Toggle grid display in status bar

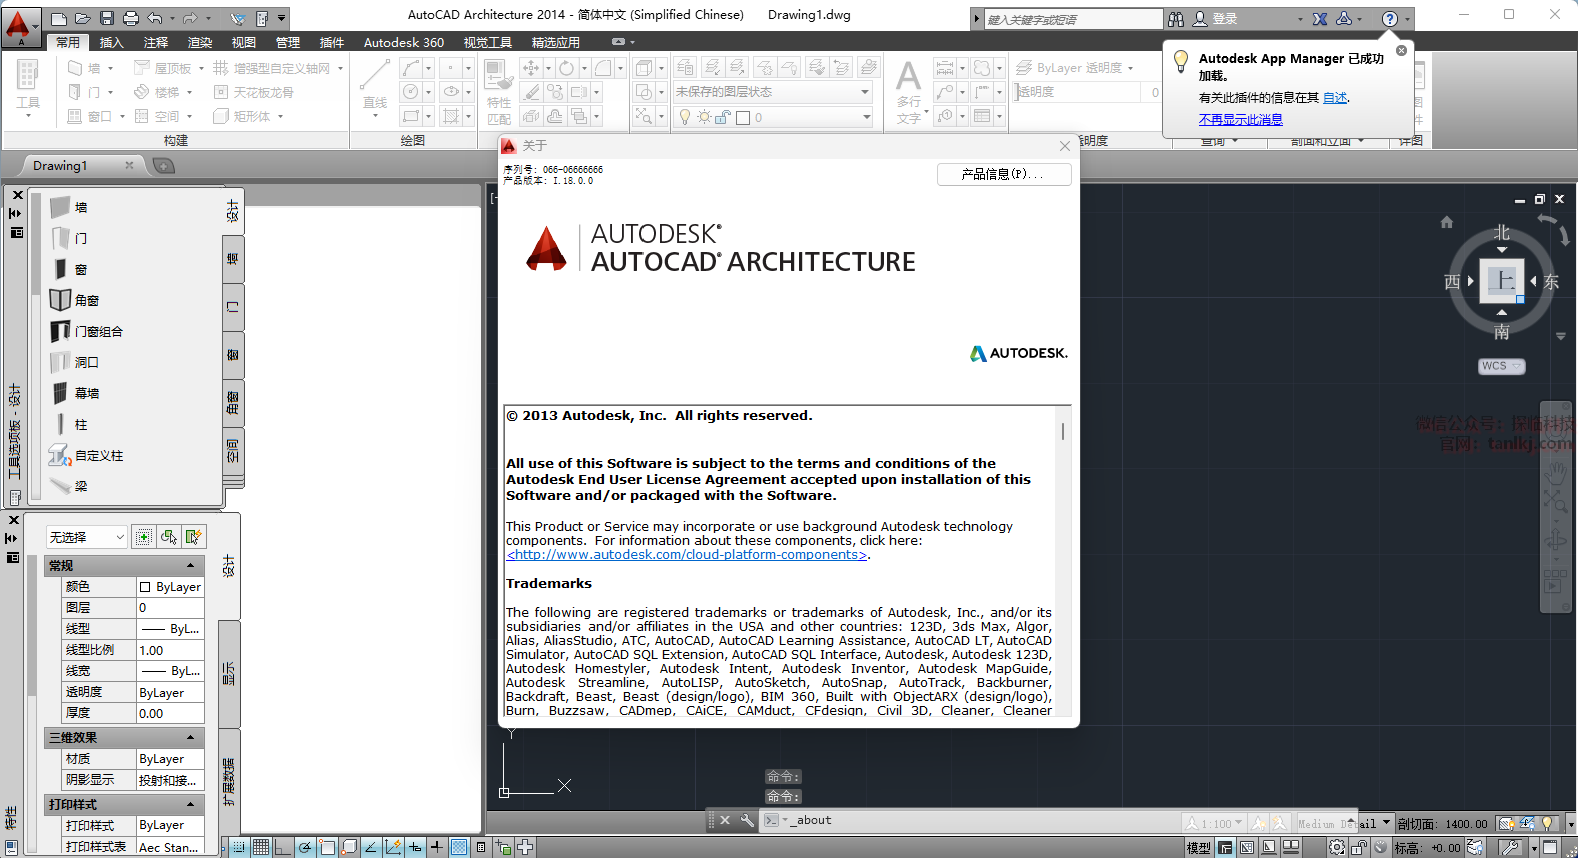click(x=261, y=847)
